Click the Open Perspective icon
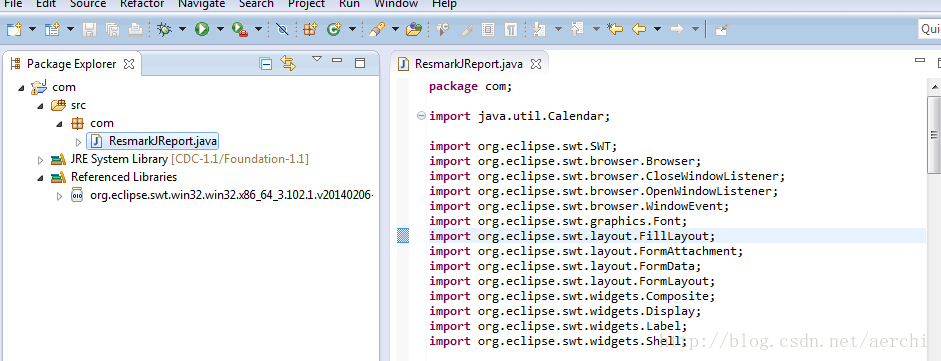Screen dimensions: 941x361 coord(721,29)
